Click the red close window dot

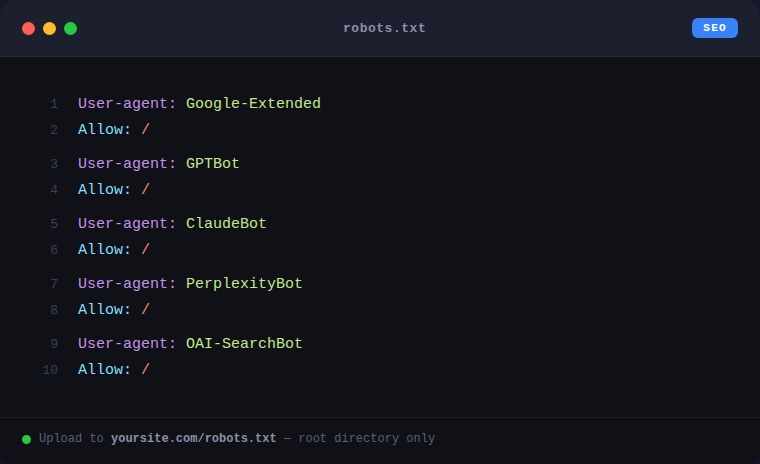29,29
